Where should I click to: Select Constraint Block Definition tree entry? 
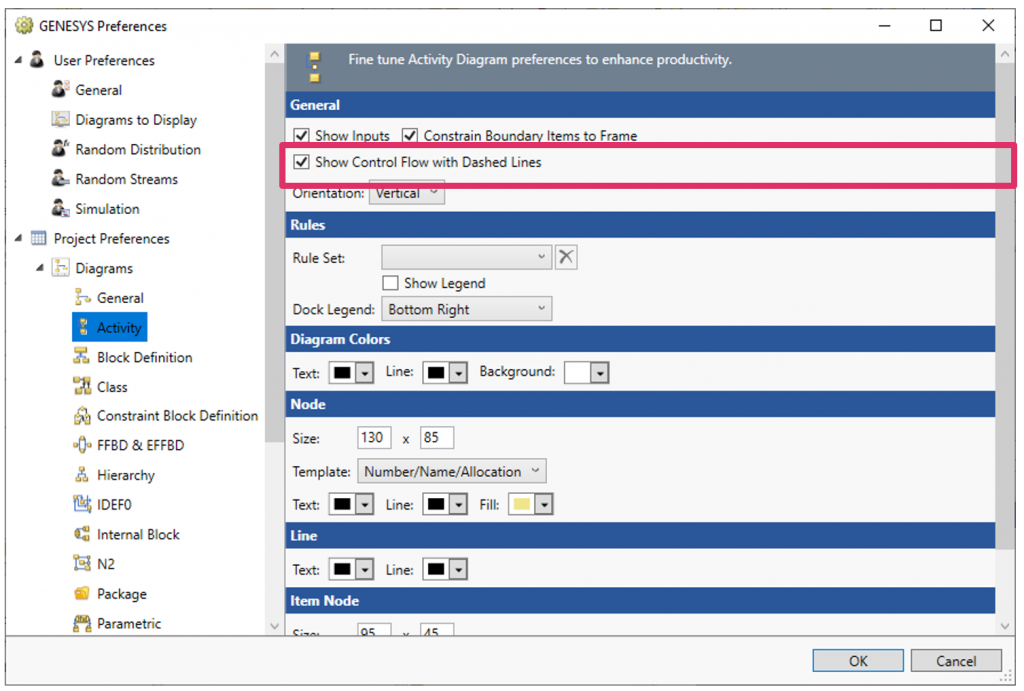point(177,416)
